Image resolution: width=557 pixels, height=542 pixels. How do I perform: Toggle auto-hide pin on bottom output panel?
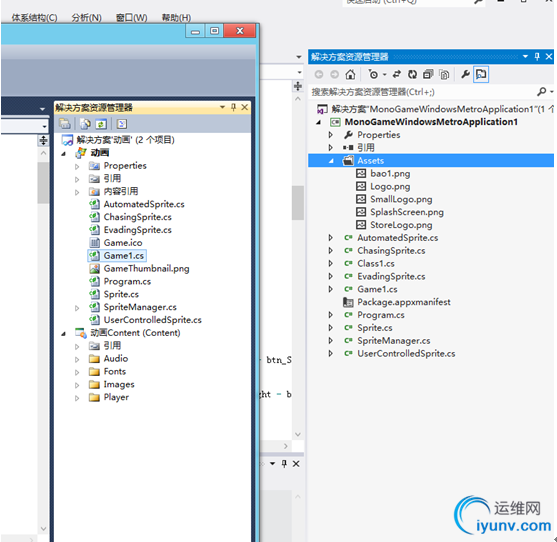coord(284,464)
